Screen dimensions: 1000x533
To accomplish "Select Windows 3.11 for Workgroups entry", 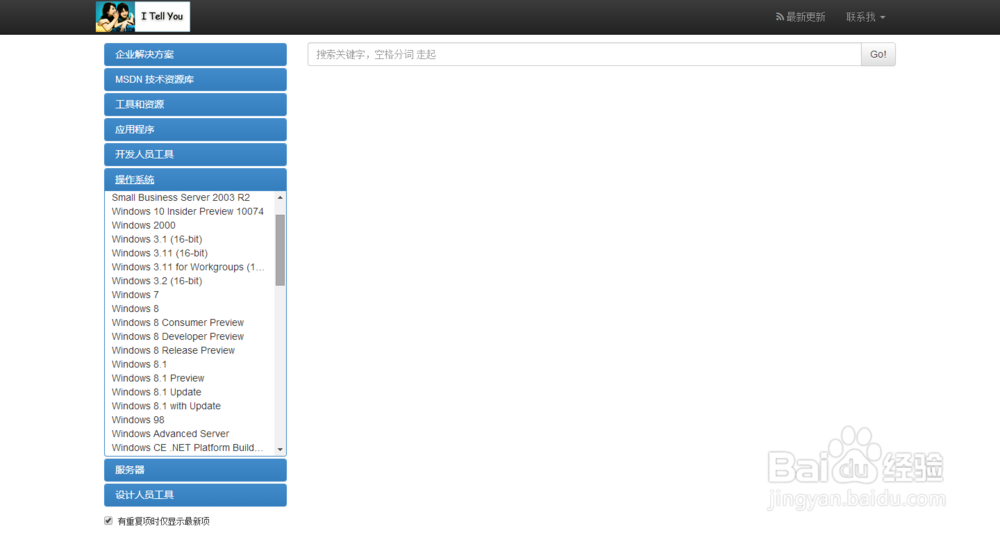I will pyautogui.click(x=188, y=267).
